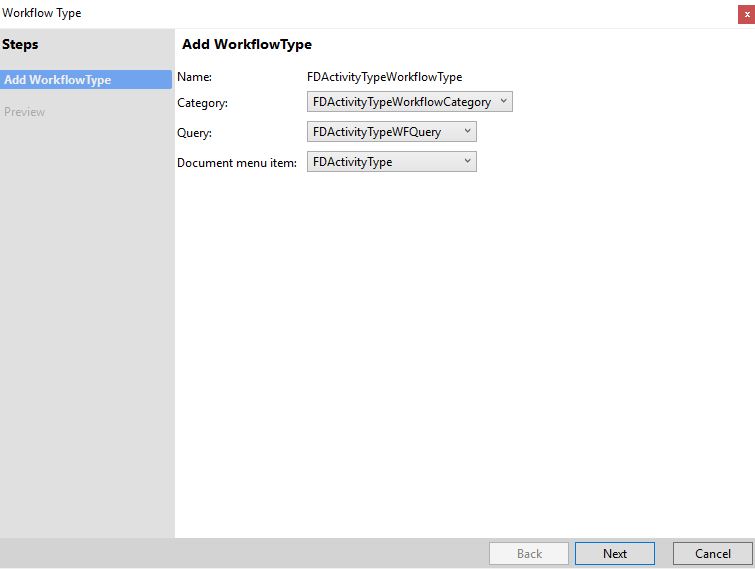Open the Query combo box
The image size is (755, 569).
[392, 131]
